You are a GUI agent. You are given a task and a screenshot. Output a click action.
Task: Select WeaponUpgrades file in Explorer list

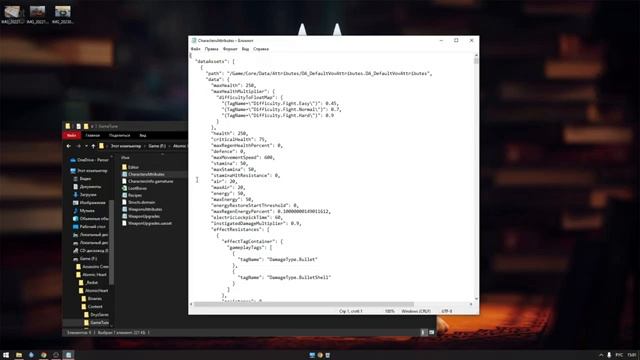pyautogui.click(x=141, y=216)
